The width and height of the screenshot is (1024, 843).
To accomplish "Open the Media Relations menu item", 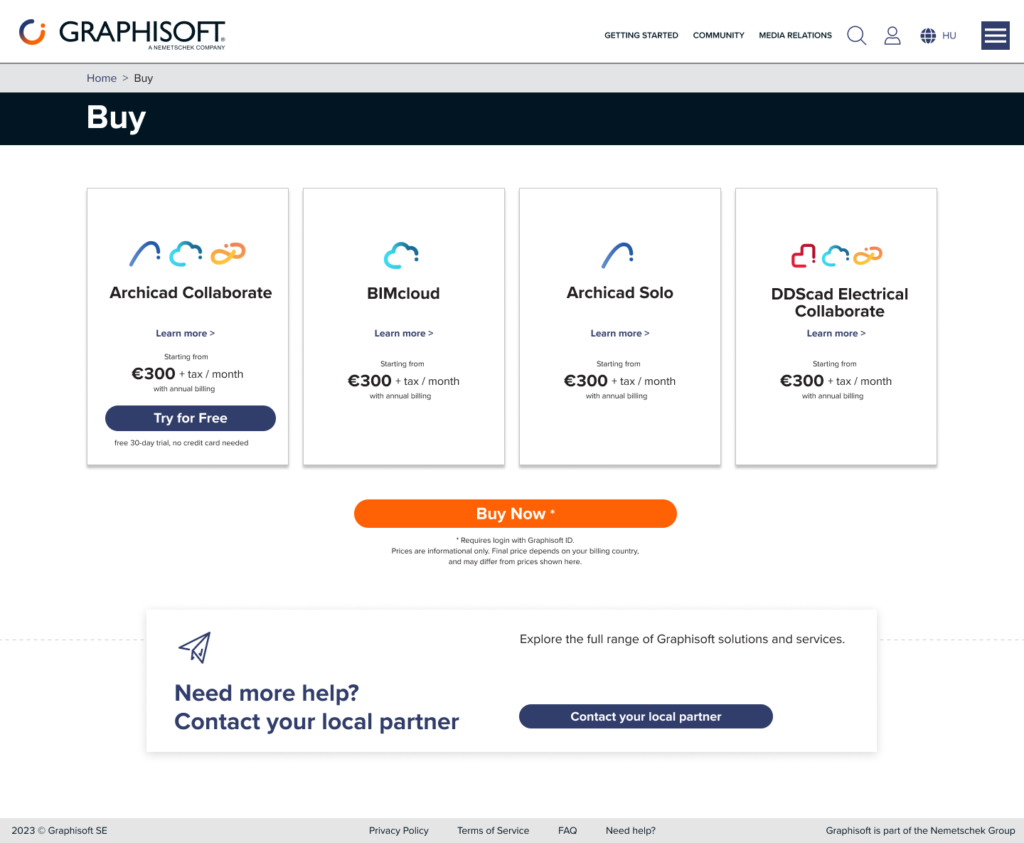I will point(795,35).
